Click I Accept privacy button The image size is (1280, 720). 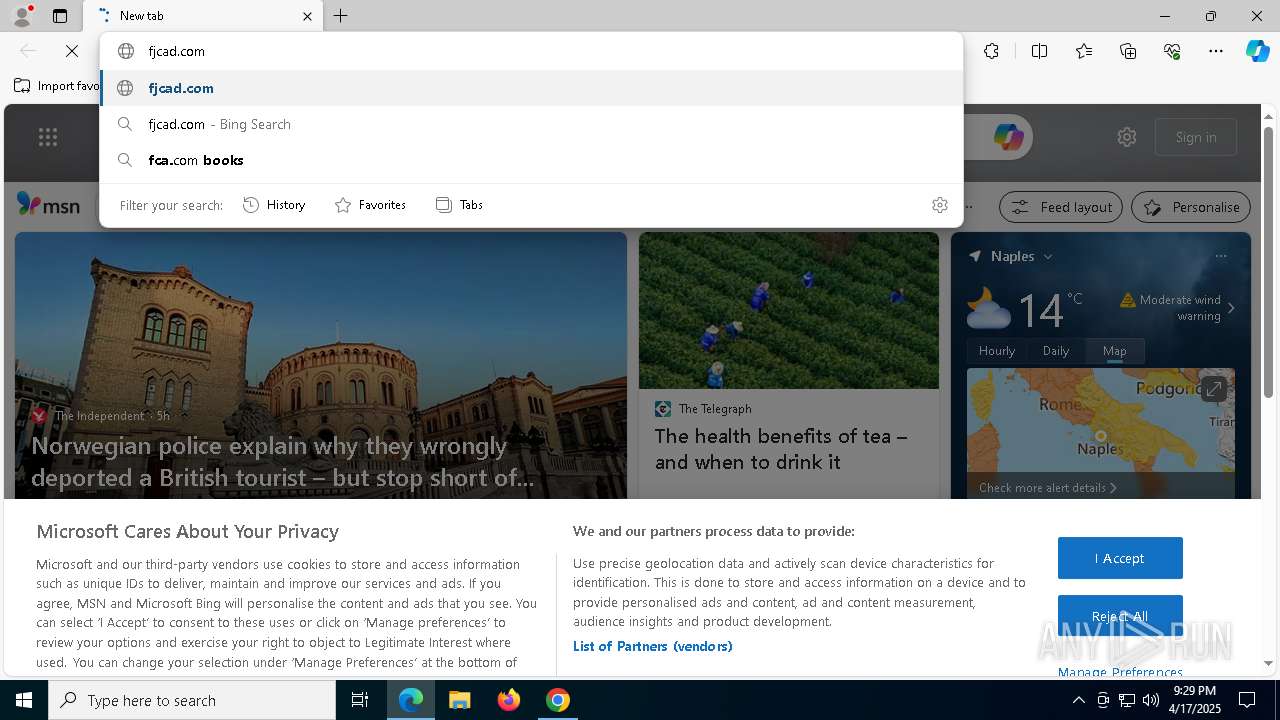coord(1120,558)
